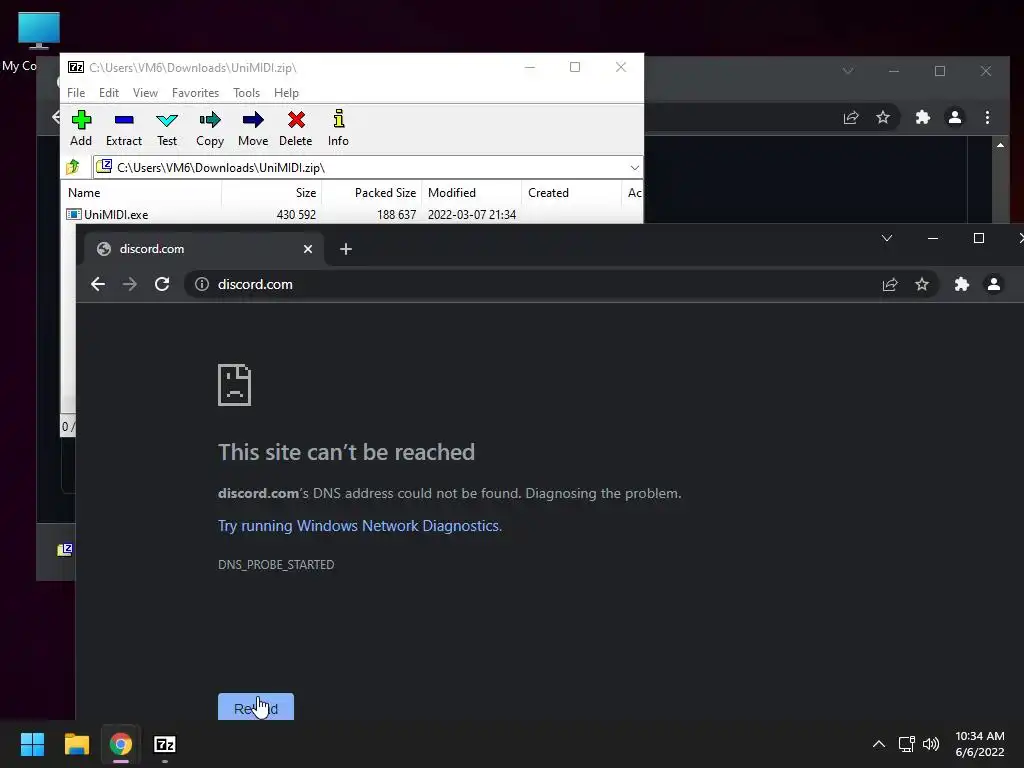Switch to Chrome on the taskbar
Image resolution: width=1024 pixels, height=768 pixels.
(121, 744)
